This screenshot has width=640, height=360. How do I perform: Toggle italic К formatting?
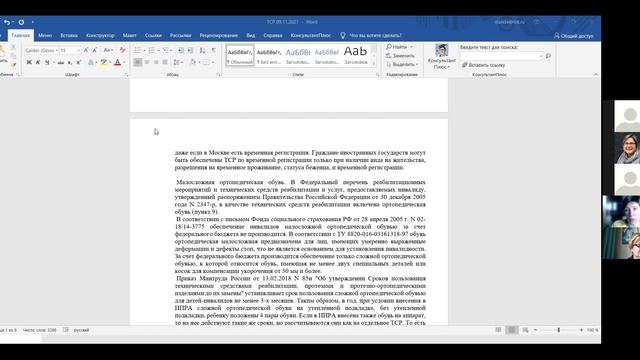coord(38,62)
